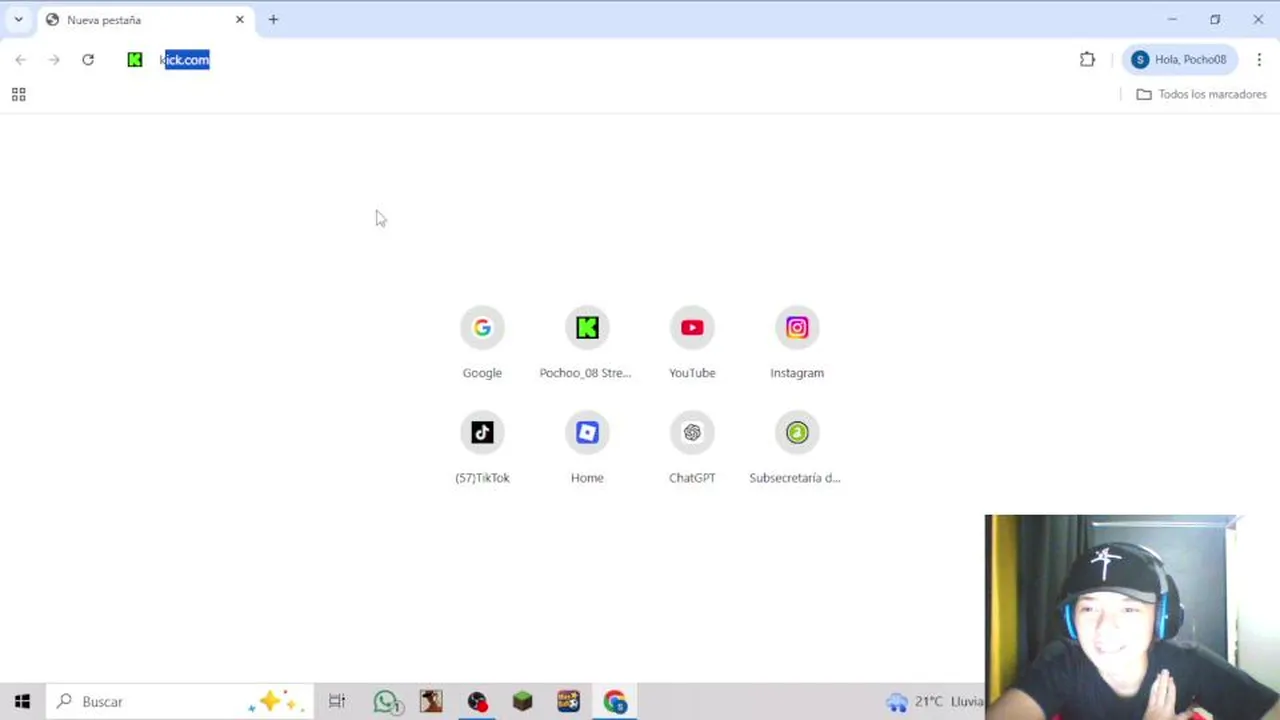
Task: Click the Kick site icon in address bar
Action: 135,60
